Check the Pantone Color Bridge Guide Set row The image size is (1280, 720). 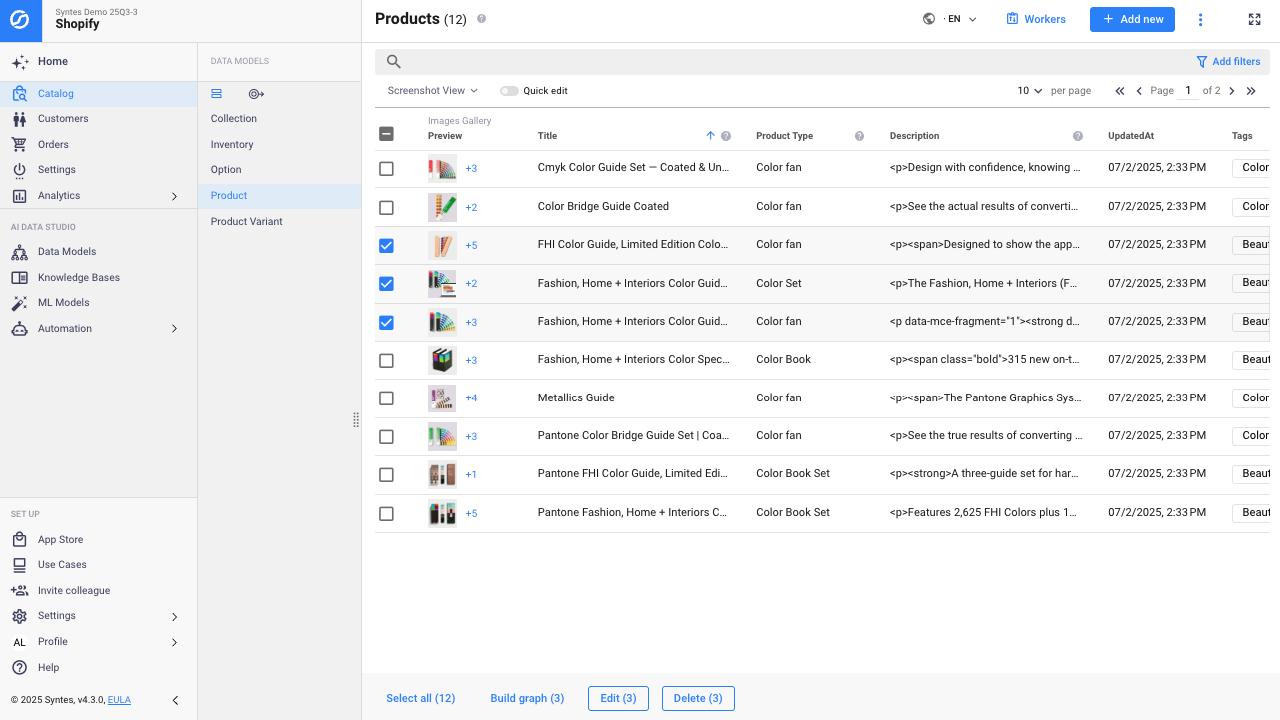387,437
